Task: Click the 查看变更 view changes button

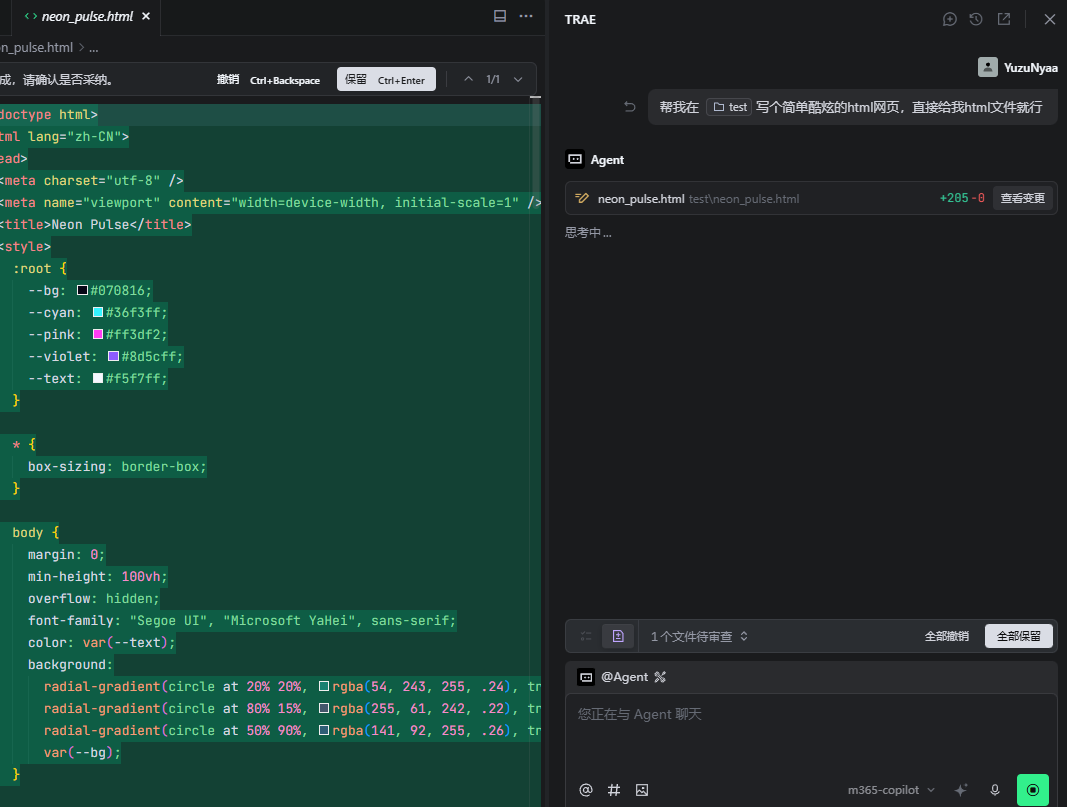Action: [1022, 198]
